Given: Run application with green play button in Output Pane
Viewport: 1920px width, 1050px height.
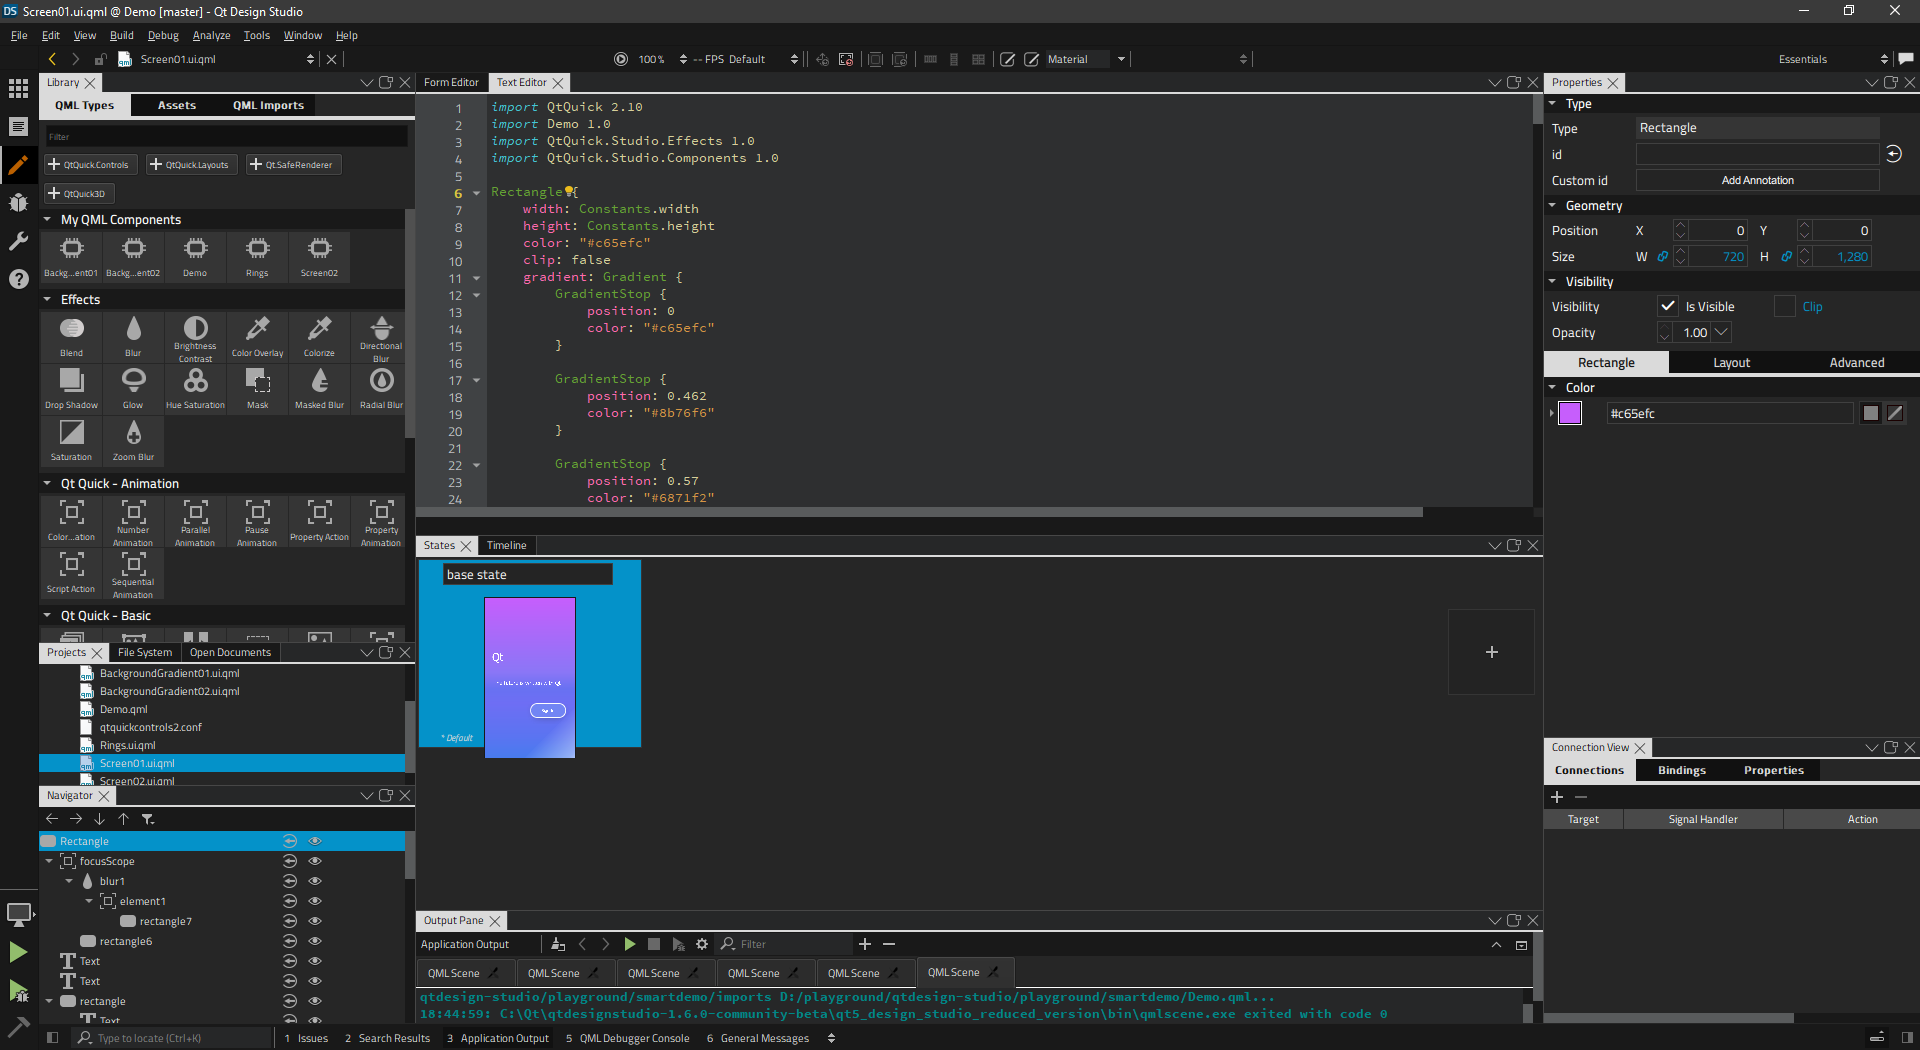Looking at the screenshot, I should coord(630,944).
